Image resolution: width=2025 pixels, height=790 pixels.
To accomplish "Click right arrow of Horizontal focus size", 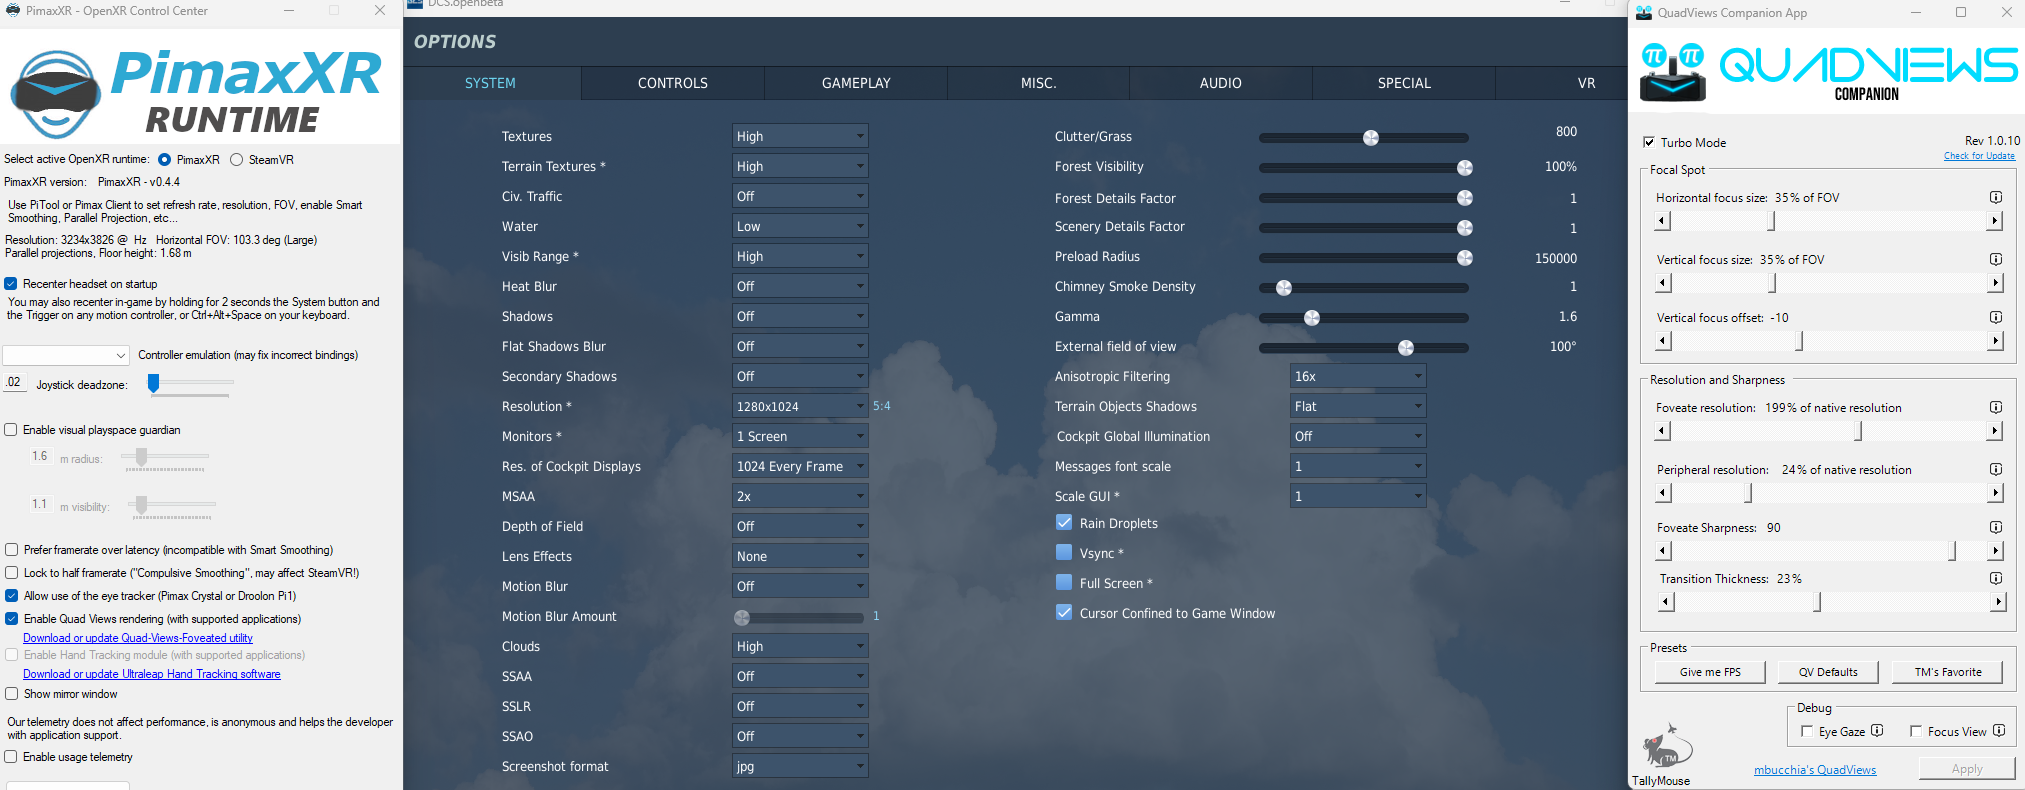I will 1995,221.
